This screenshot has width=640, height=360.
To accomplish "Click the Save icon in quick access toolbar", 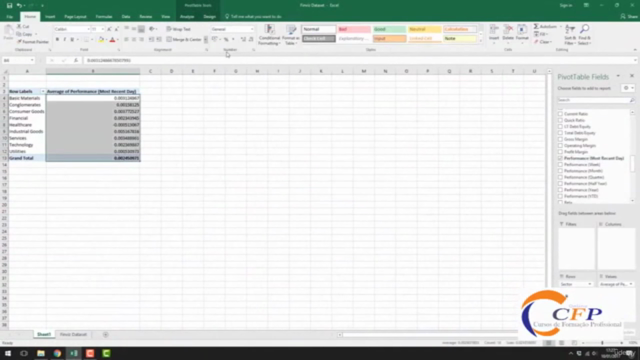I will [x=9, y=5].
